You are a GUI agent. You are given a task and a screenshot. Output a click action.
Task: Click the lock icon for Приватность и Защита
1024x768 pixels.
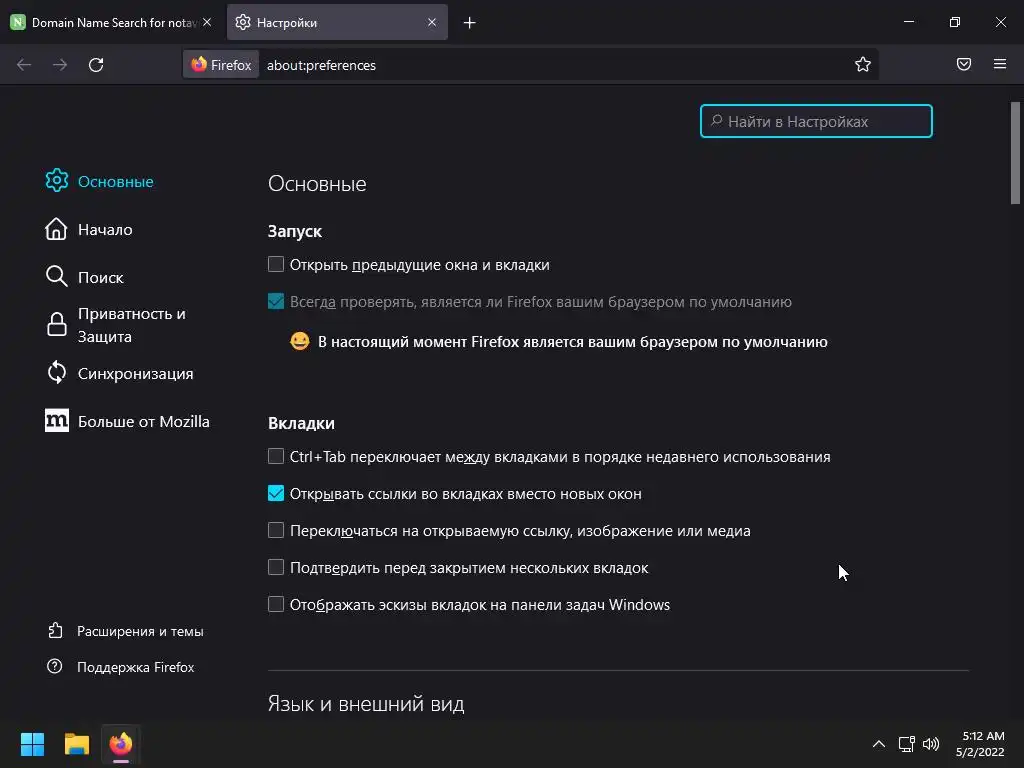click(57, 325)
